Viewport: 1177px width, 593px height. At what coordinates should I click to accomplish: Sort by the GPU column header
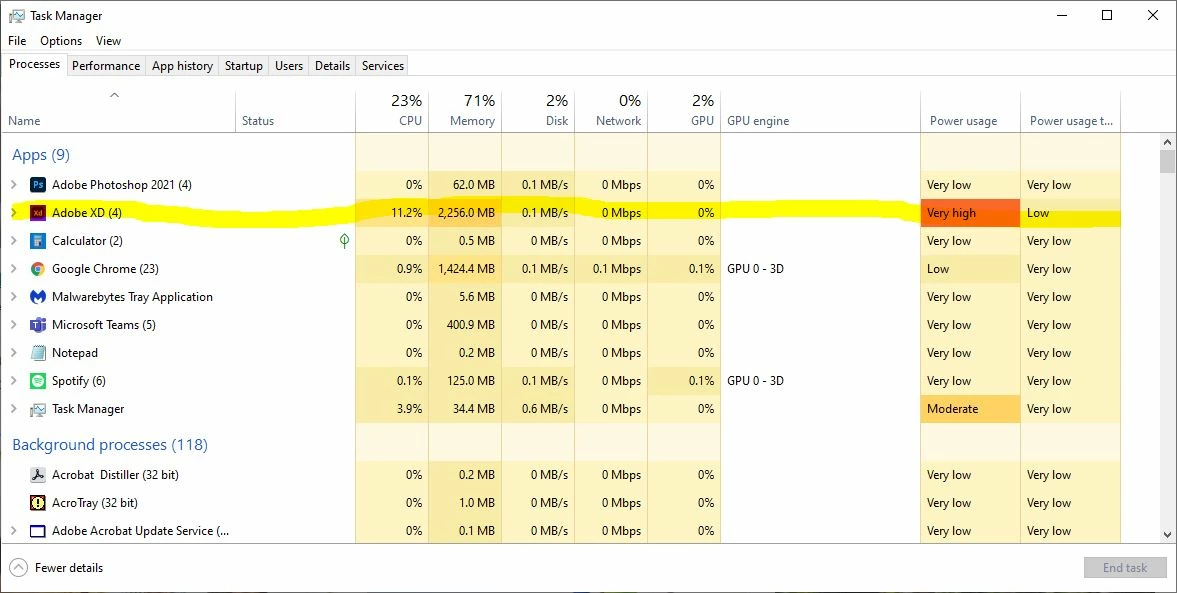(684, 112)
